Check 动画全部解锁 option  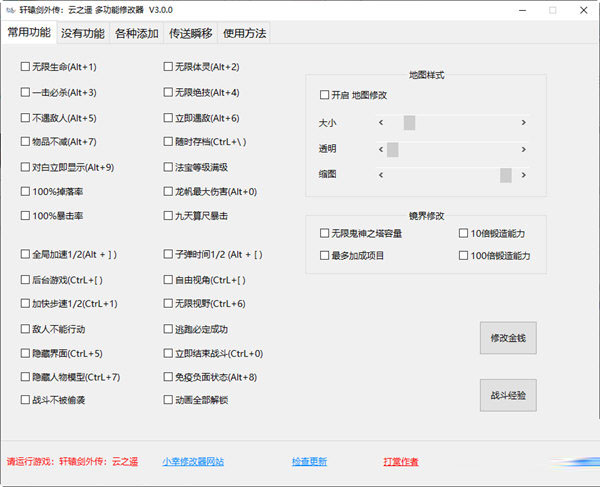click(168, 400)
